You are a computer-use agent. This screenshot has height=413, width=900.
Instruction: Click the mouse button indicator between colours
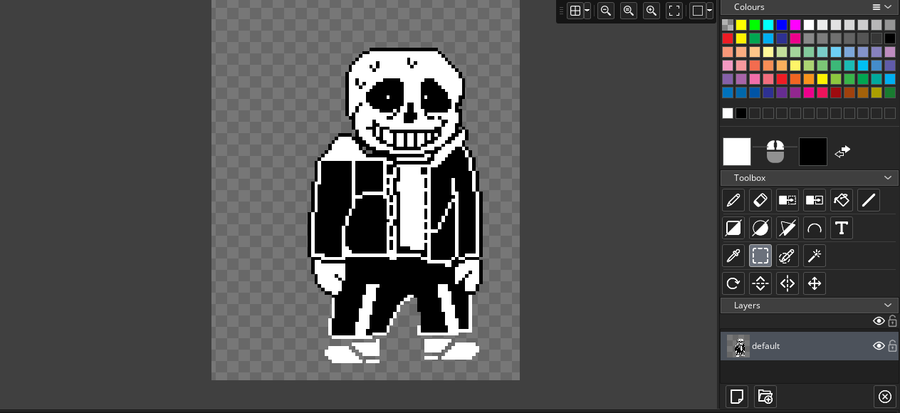(x=775, y=151)
